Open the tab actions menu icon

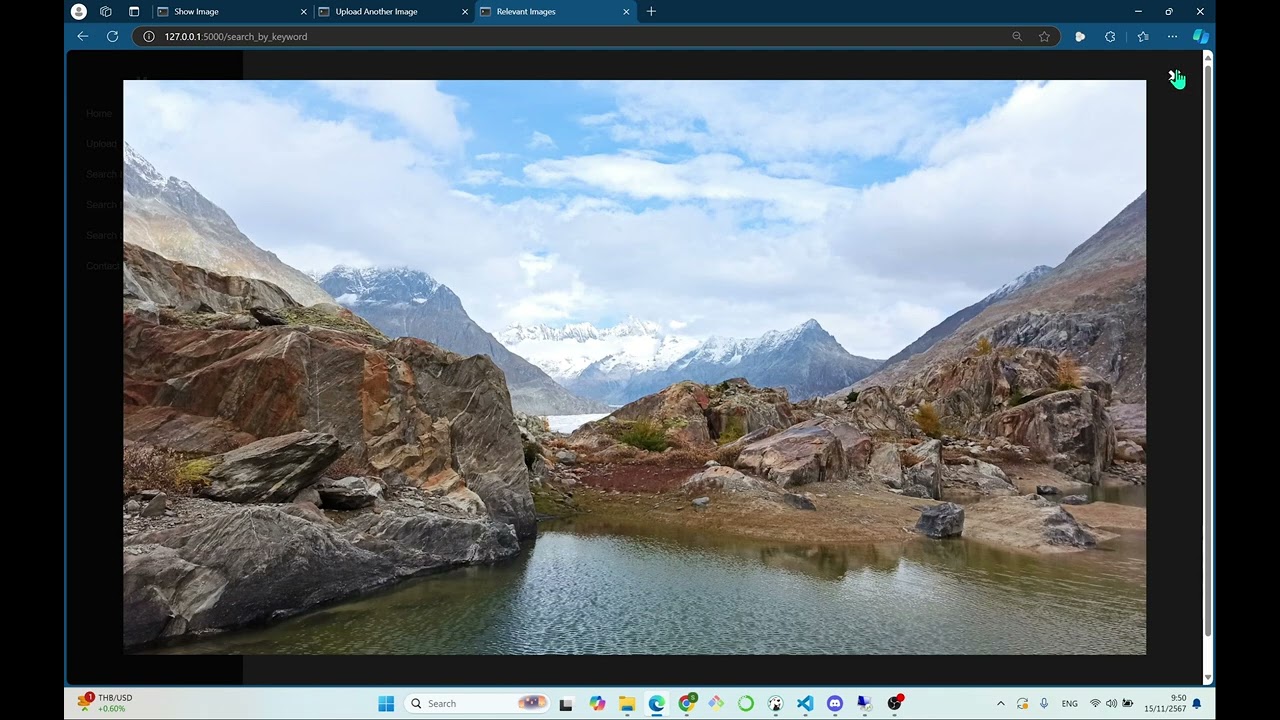click(x=134, y=11)
